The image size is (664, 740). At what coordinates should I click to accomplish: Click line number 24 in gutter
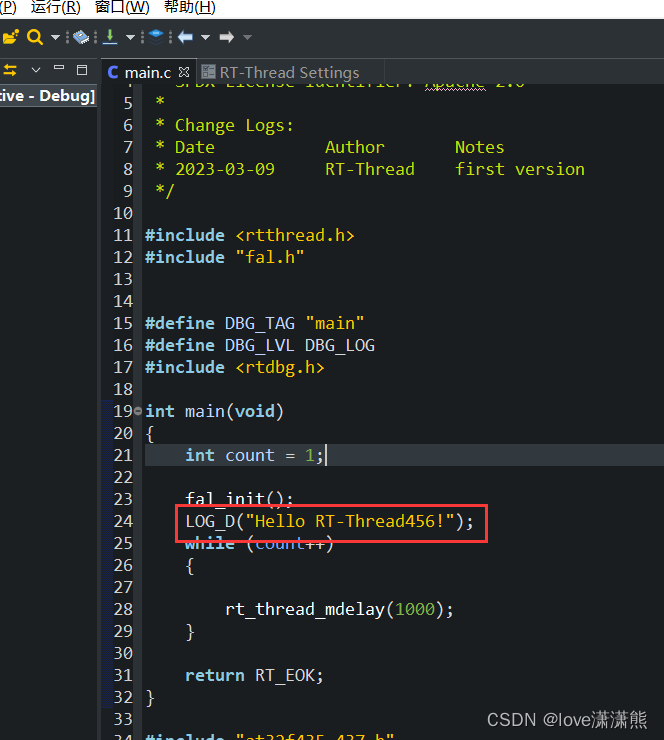pyautogui.click(x=123, y=521)
